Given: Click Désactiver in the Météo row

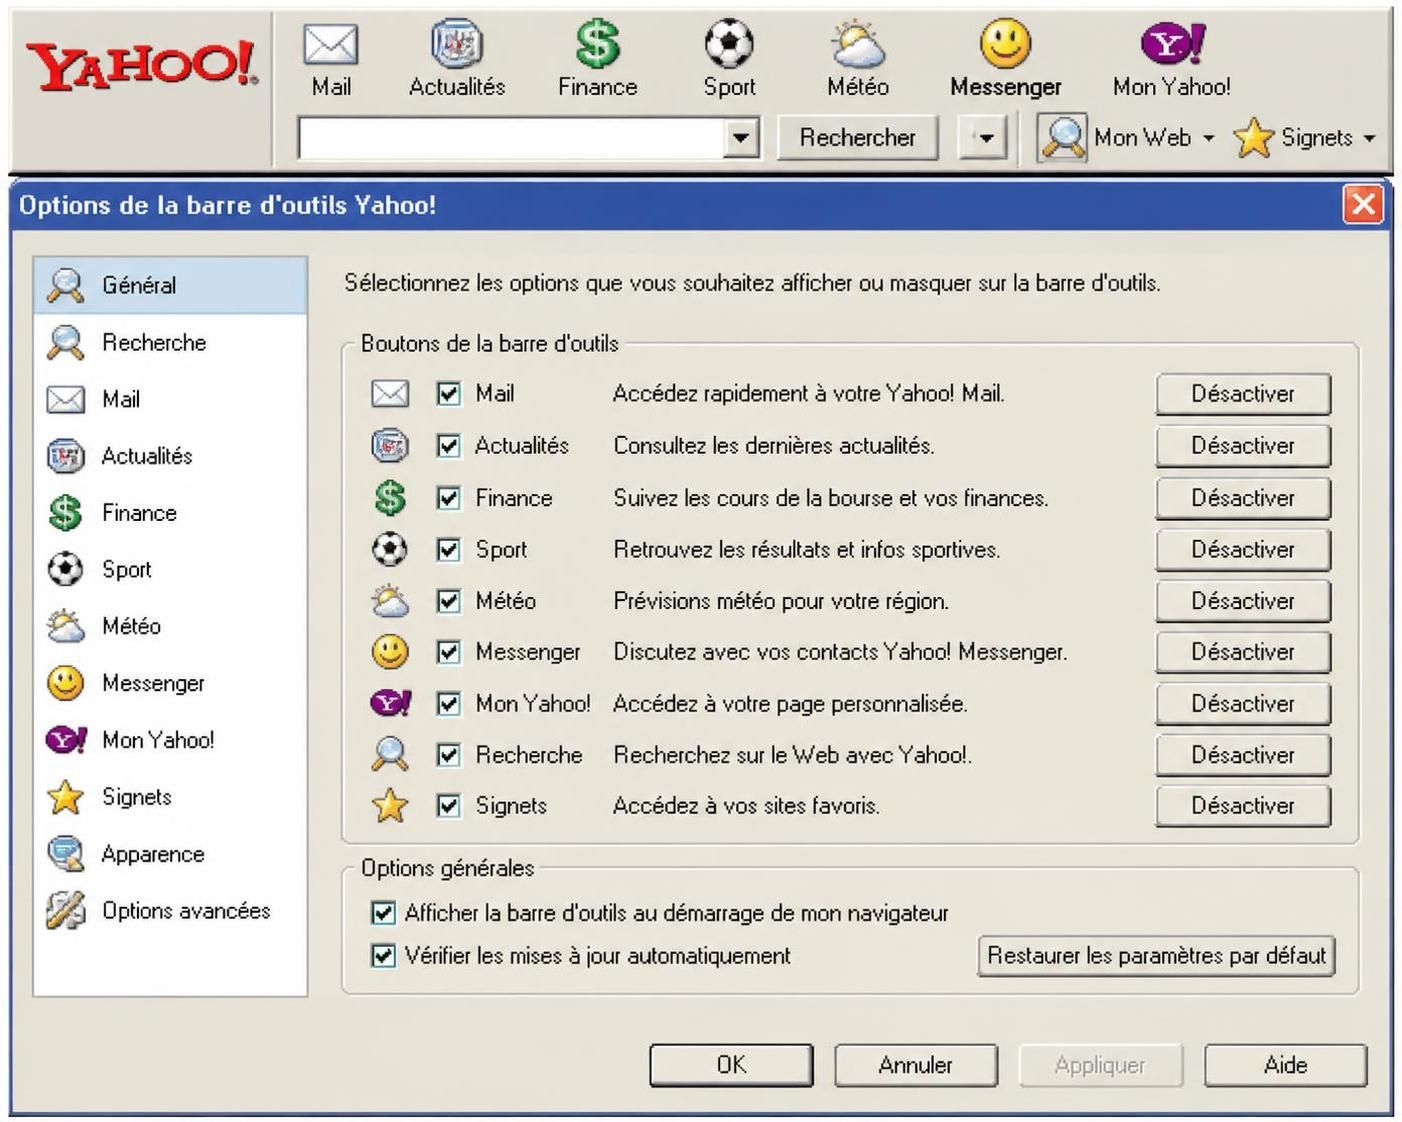Looking at the screenshot, I should 1243,600.
